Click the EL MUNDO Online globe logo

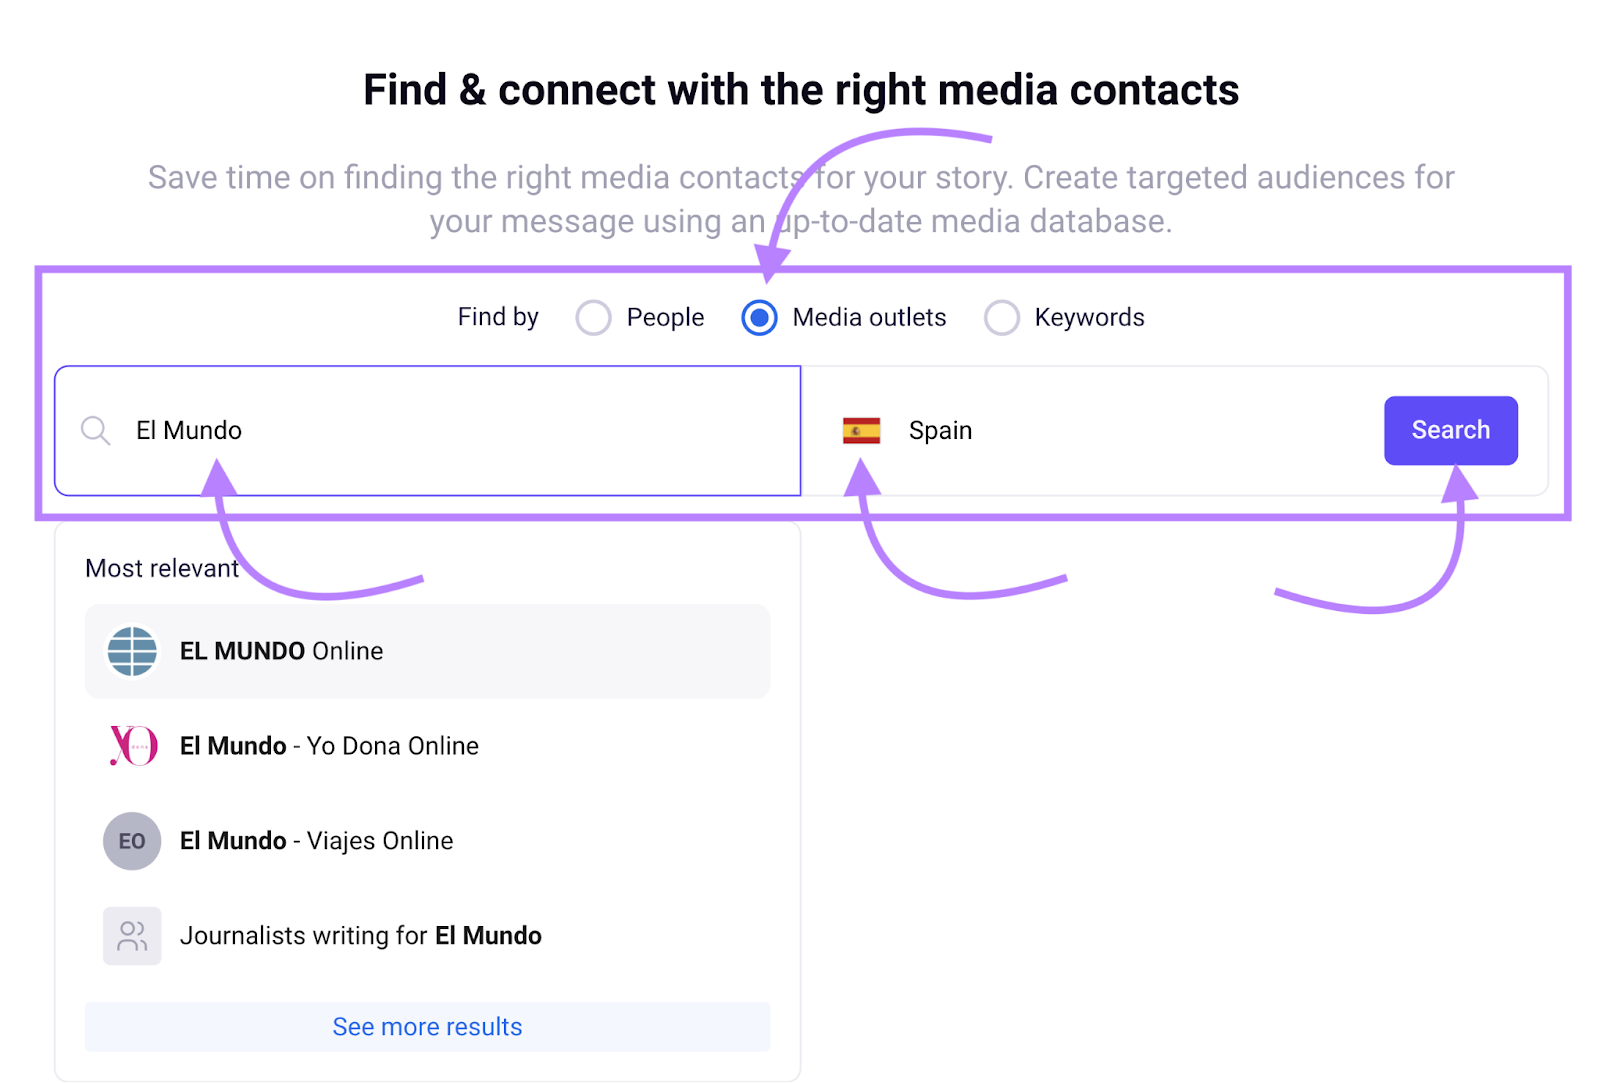pyautogui.click(x=132, y=651)
